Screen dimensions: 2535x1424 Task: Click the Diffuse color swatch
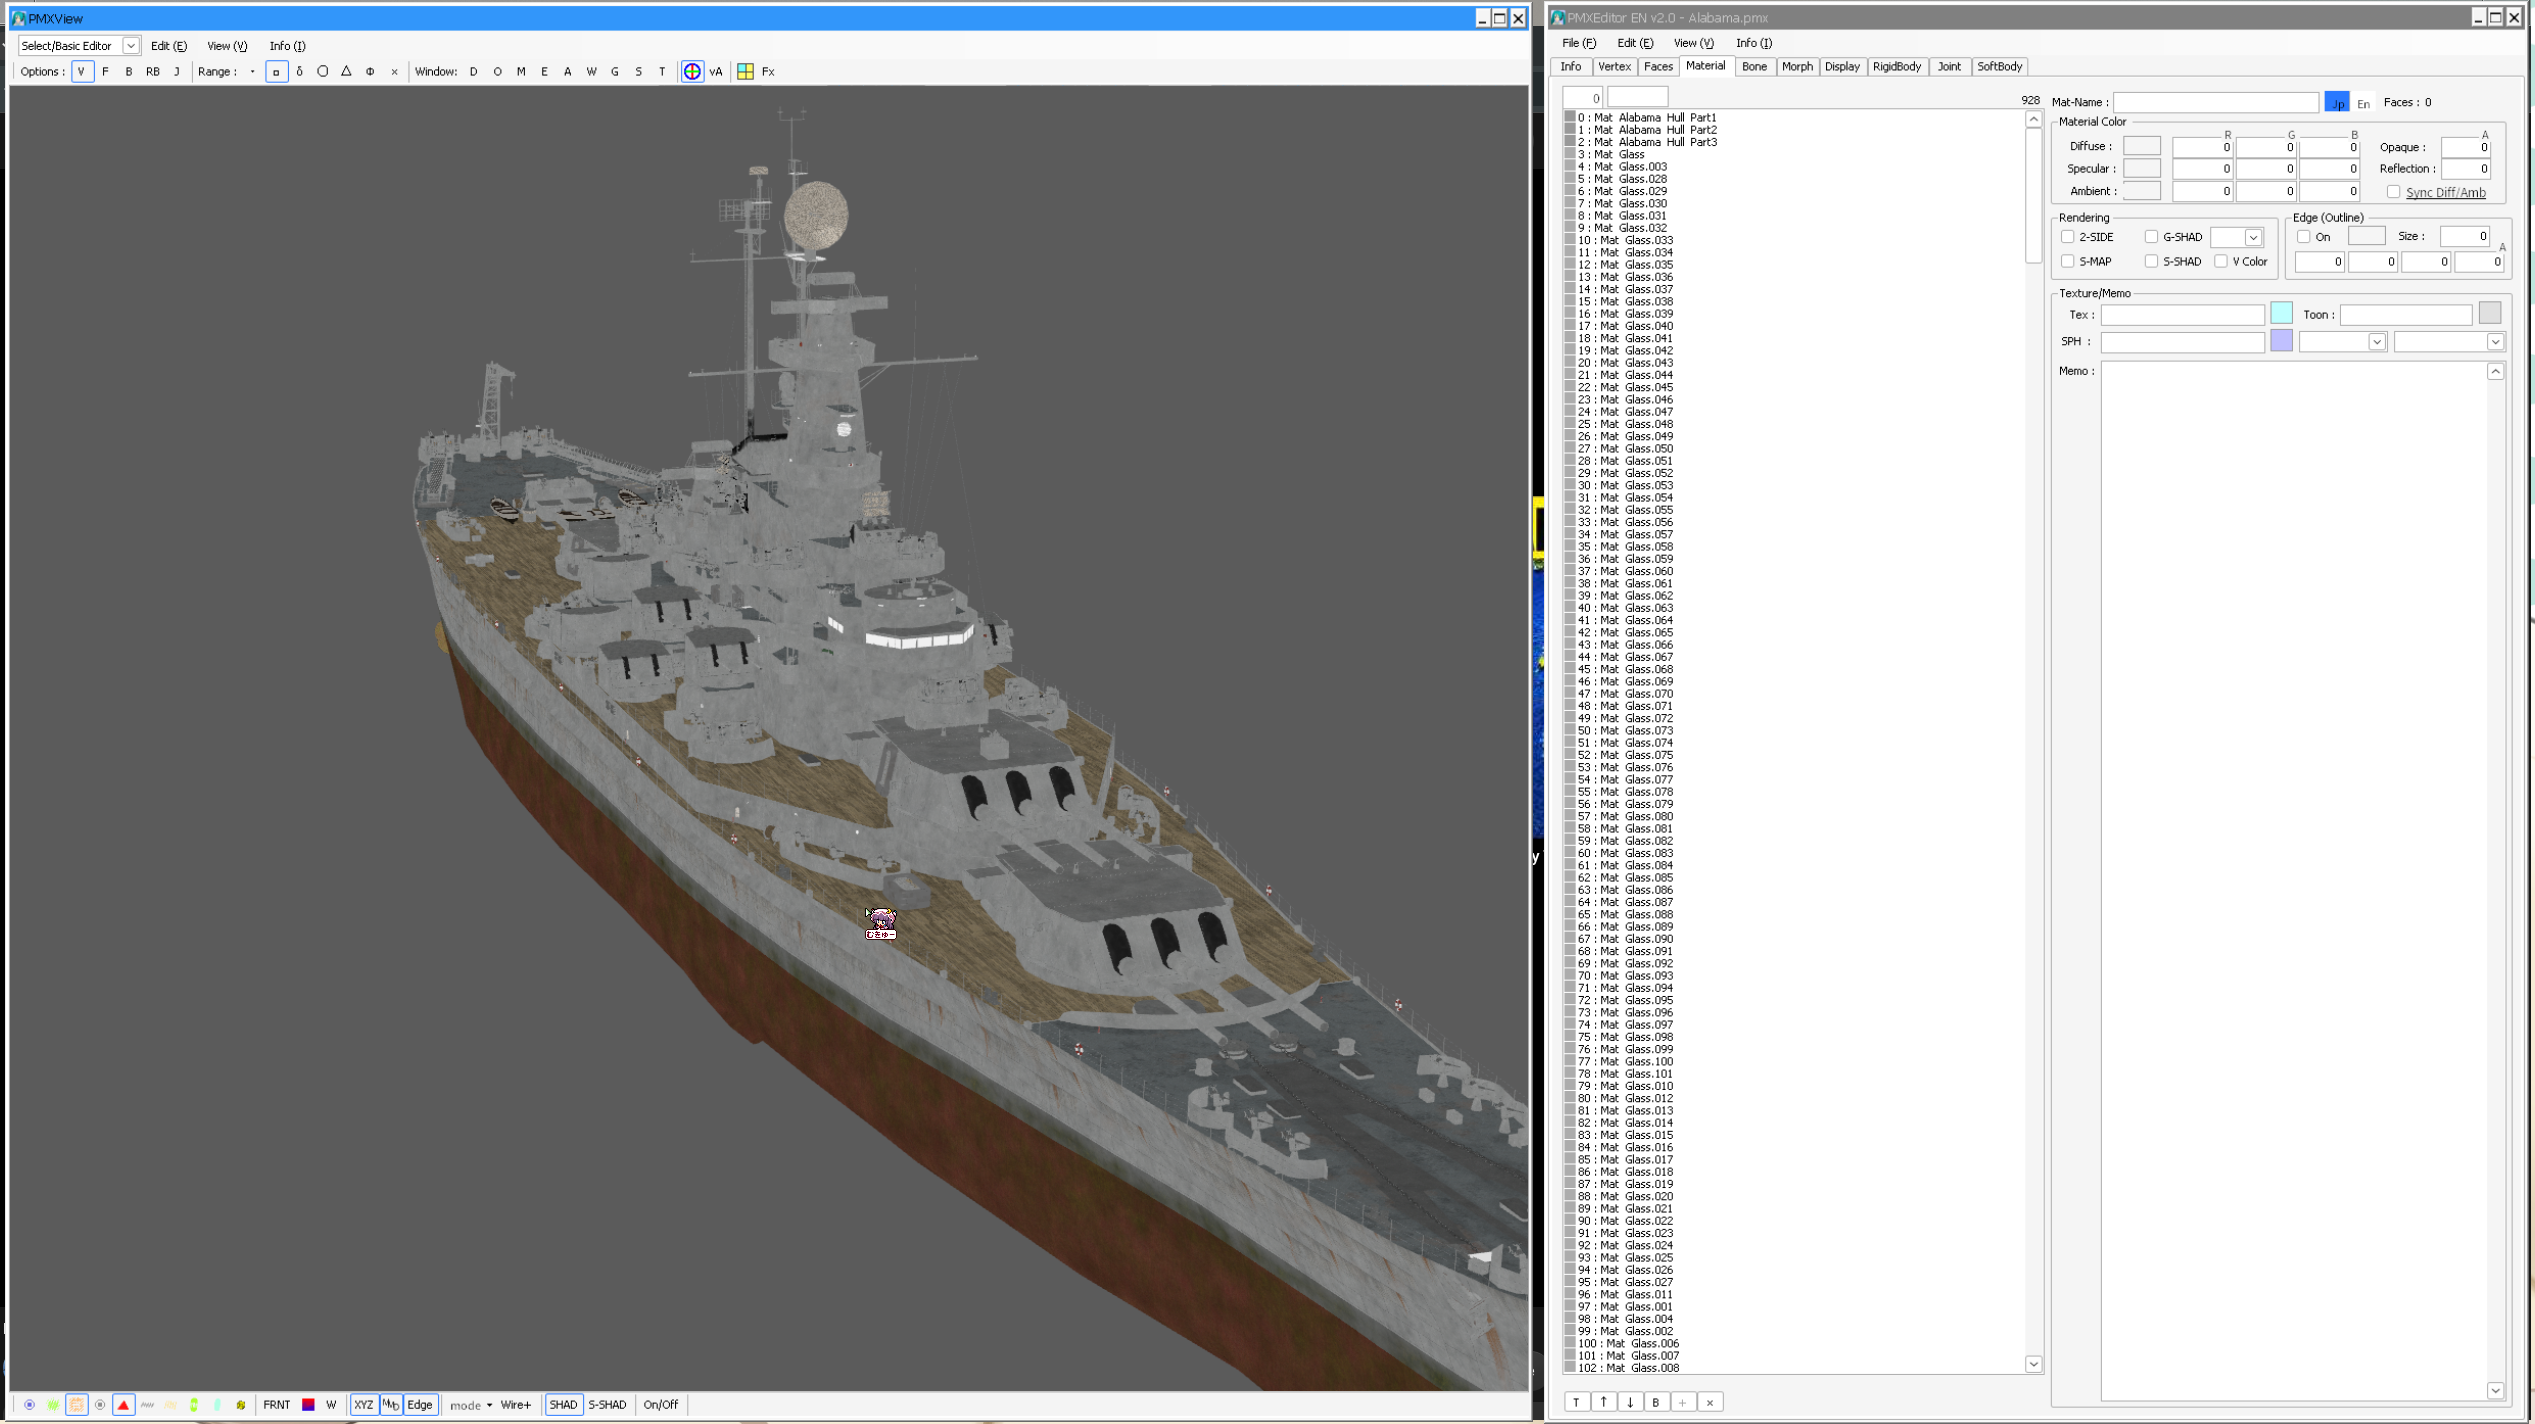pos(2141,146)
